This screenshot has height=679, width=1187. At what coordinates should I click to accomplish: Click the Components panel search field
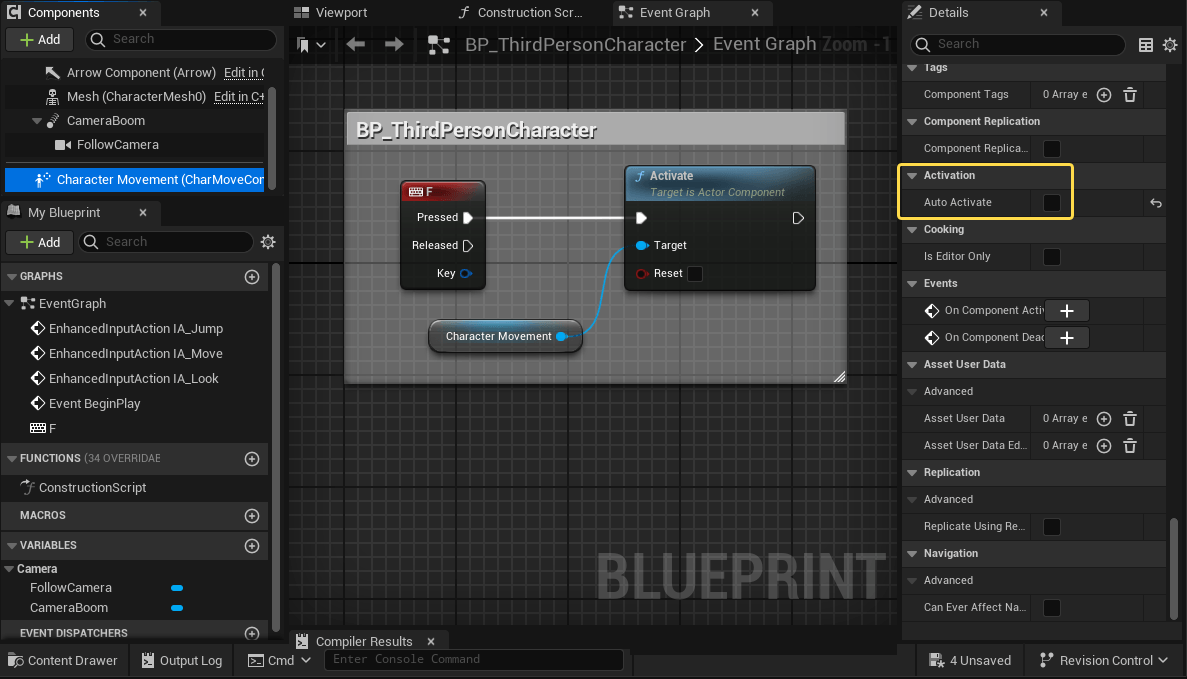[x=181, y=39]
